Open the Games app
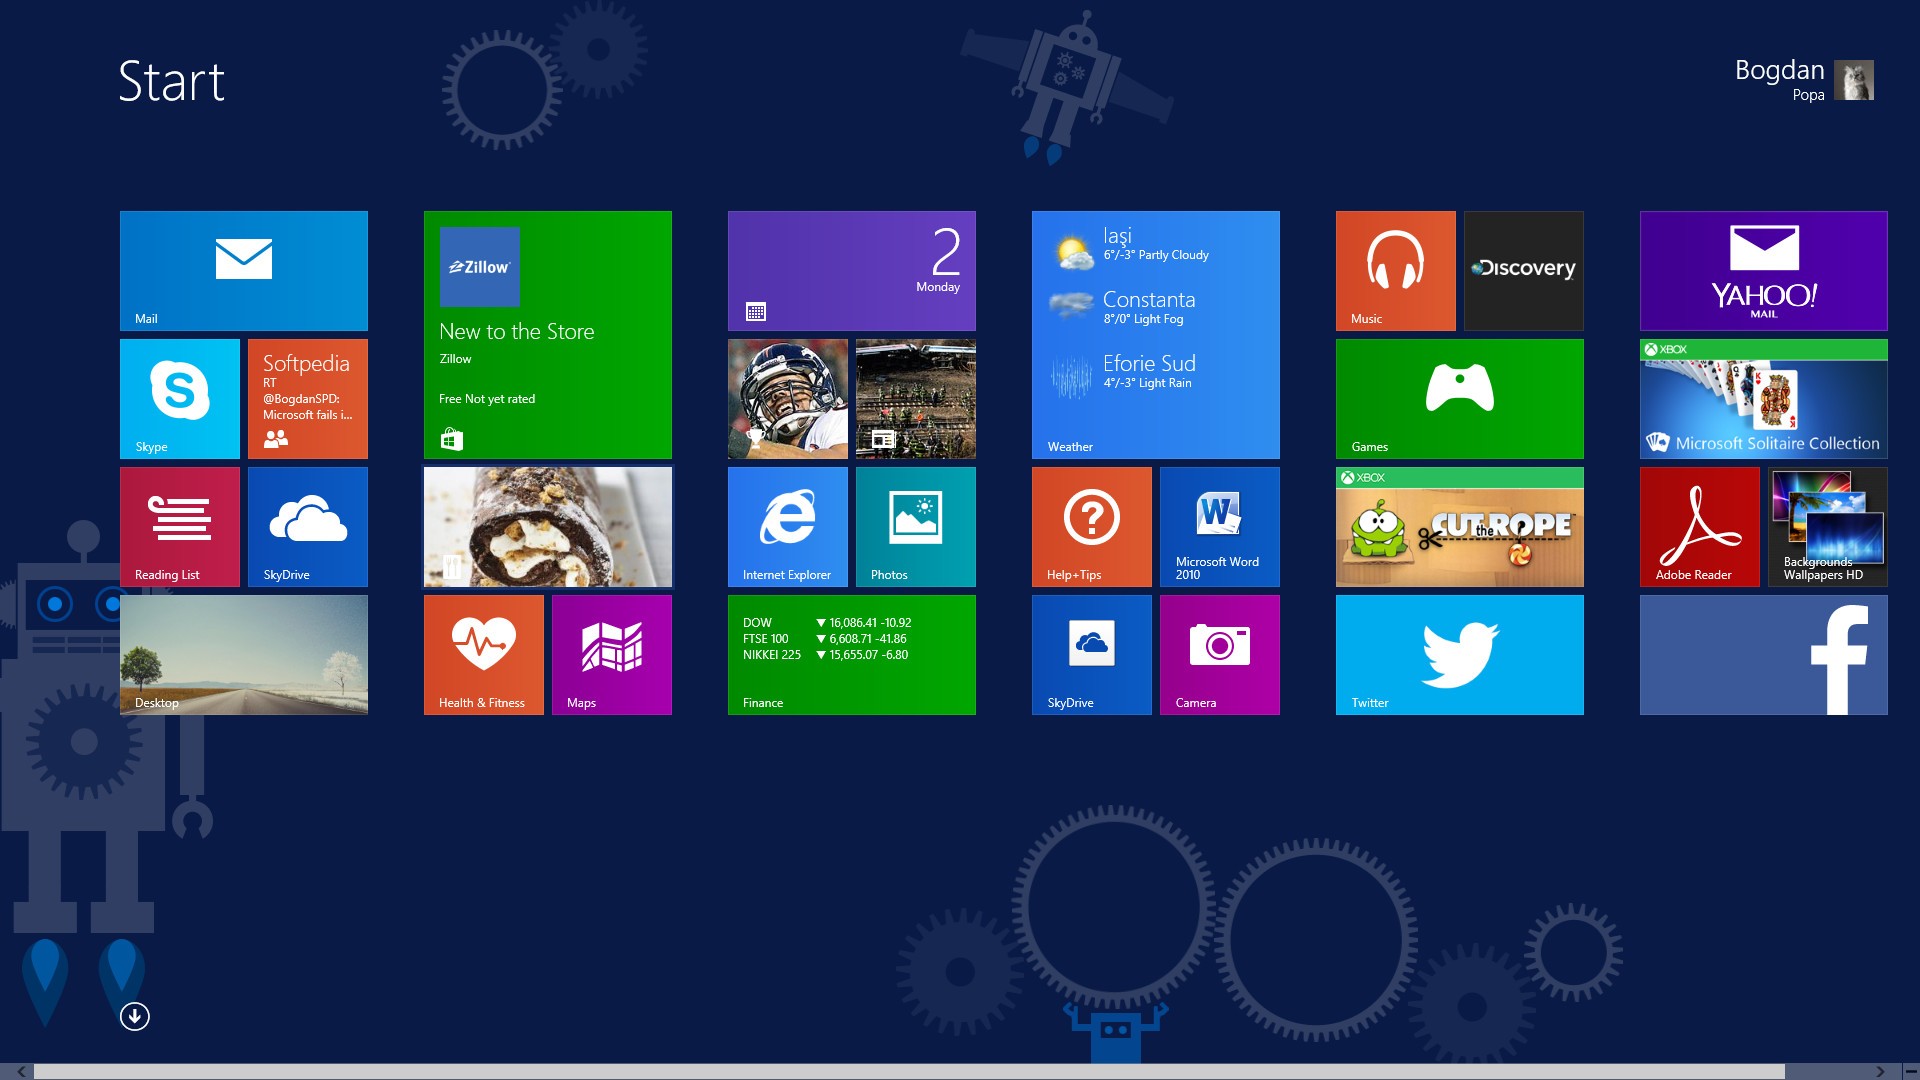 (x=1459, y=398)
